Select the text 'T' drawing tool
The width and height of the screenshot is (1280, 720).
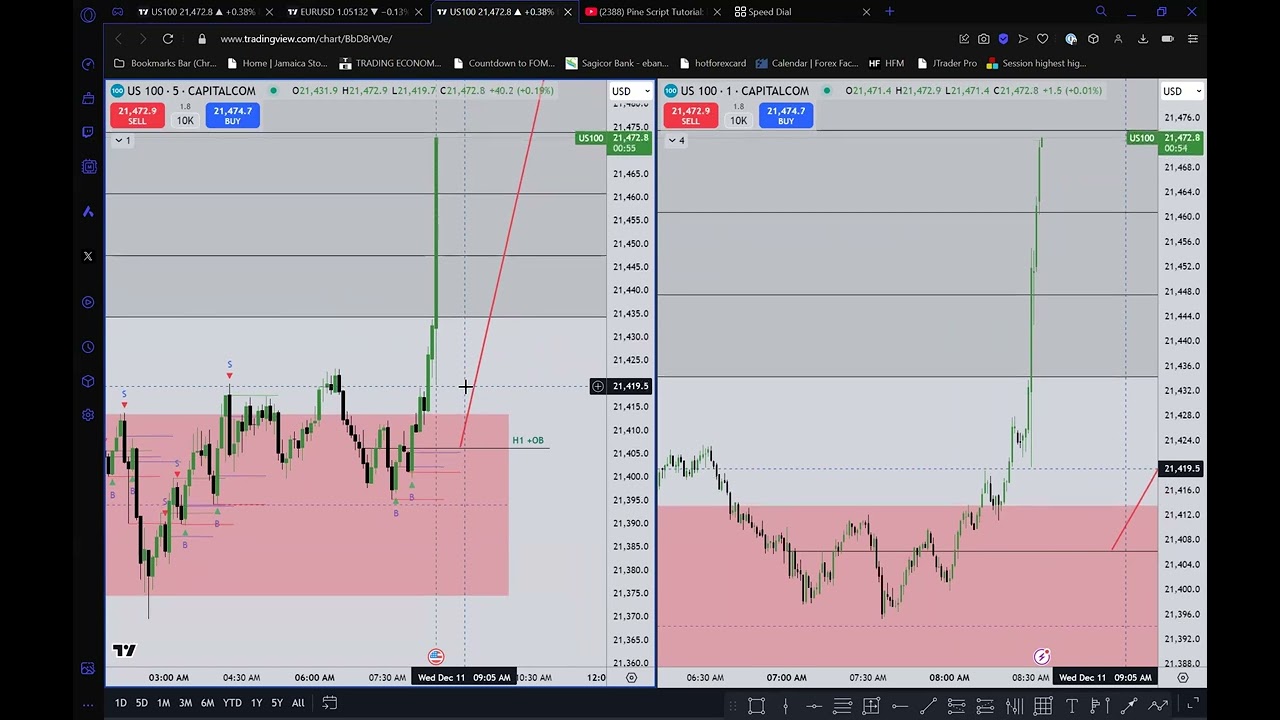[1071, 706]
